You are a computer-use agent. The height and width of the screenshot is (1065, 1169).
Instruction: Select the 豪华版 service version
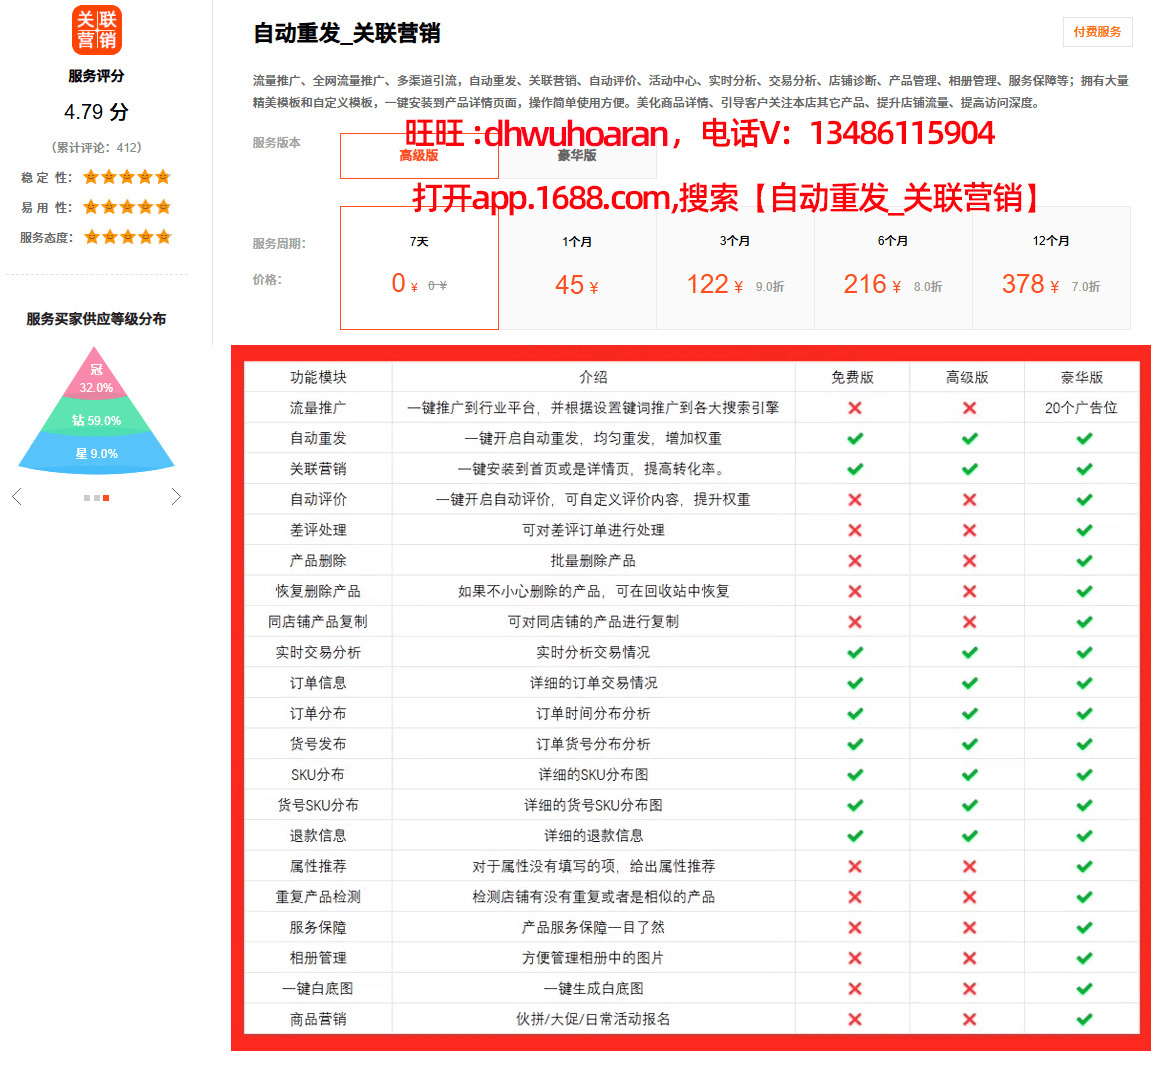pyautogui.click(x=577, y=156)
